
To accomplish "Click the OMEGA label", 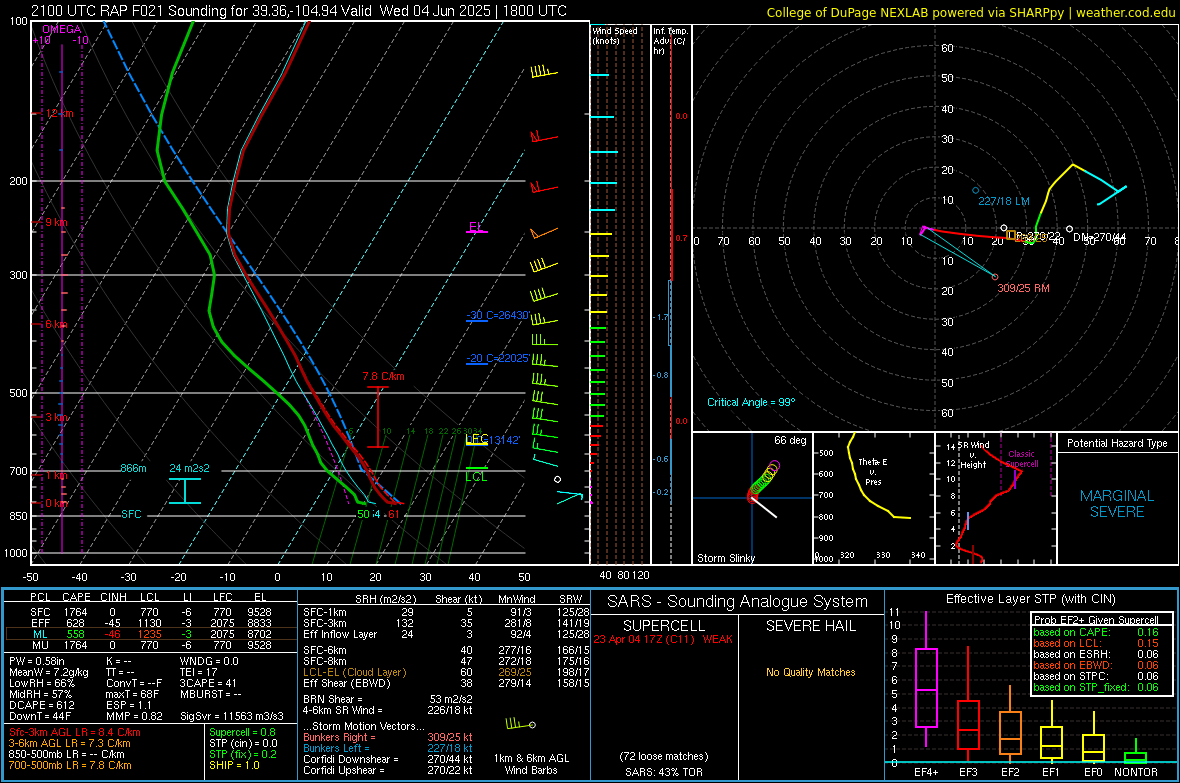I will [62, 29].
